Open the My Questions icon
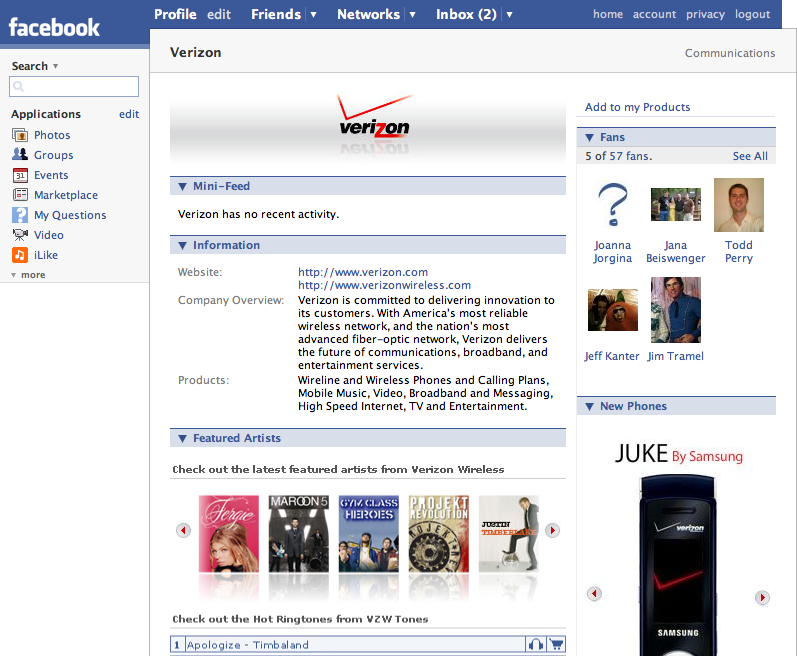This screenshot has width=797, height=656. [20, 215]
